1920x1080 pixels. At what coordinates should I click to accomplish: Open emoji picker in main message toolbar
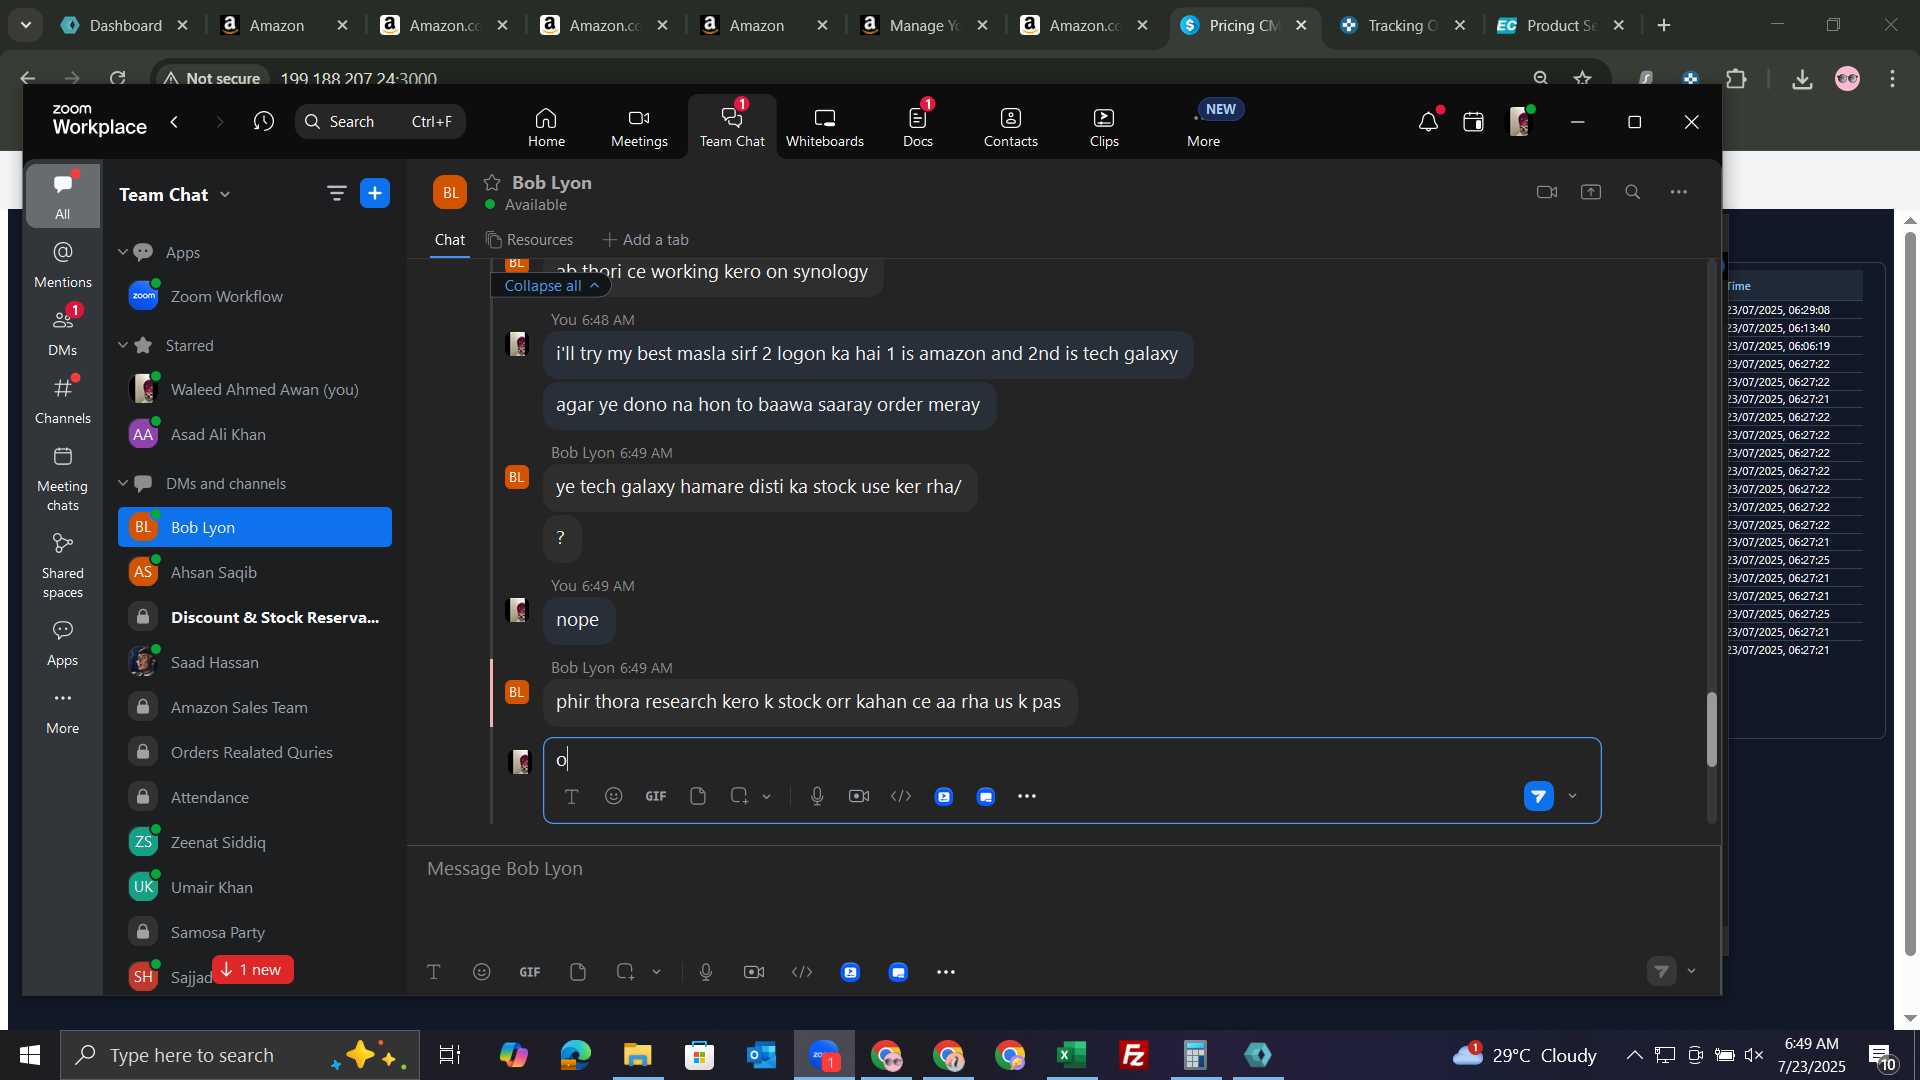[482, 972]
